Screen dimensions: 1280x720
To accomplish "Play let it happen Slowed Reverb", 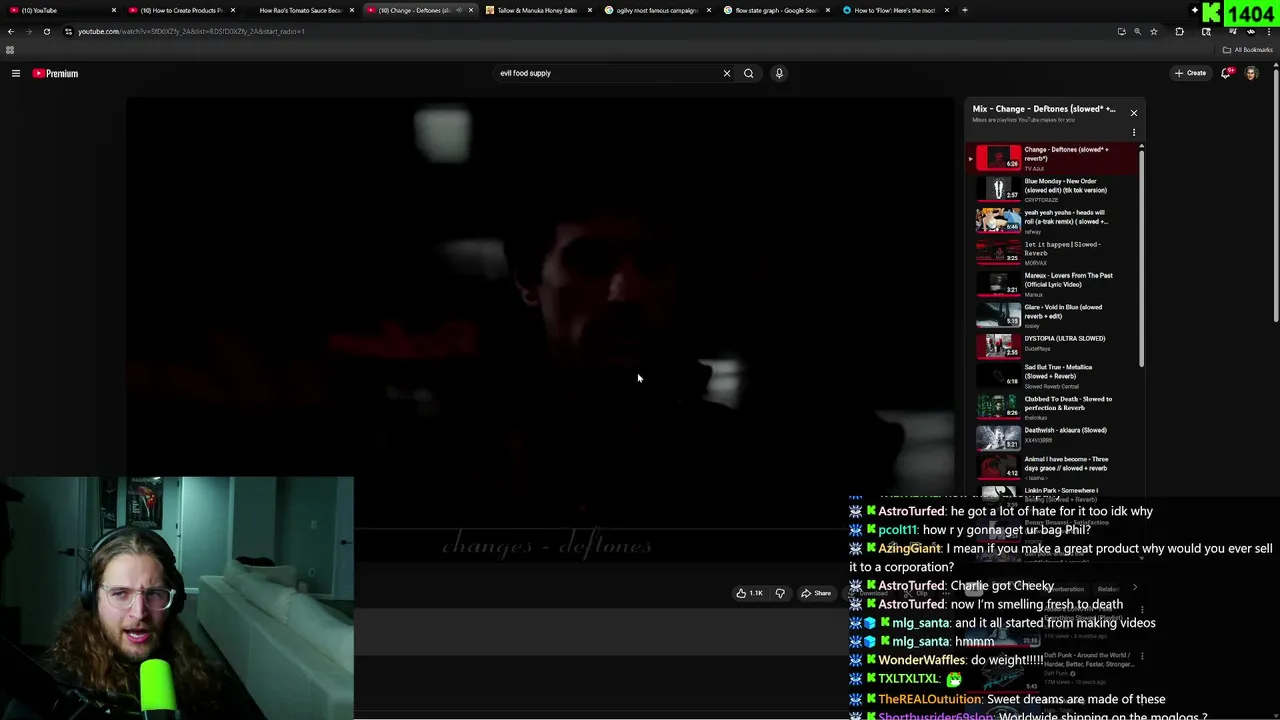I will point(1052,252).
